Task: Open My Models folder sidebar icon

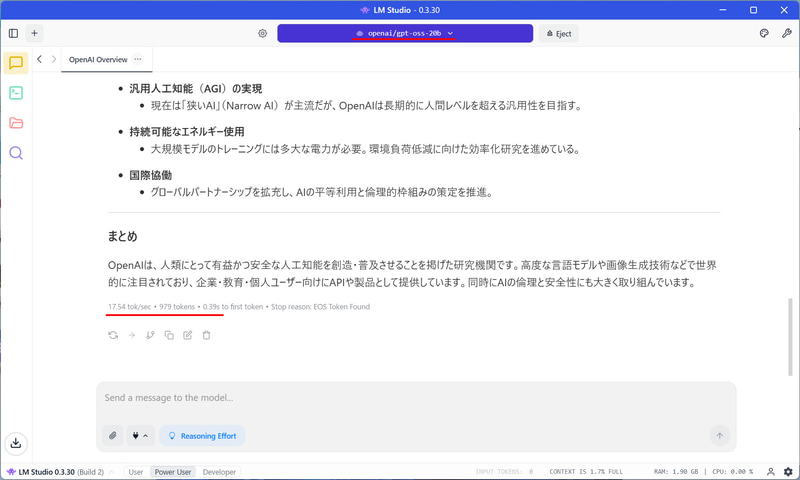Action: 16,123
